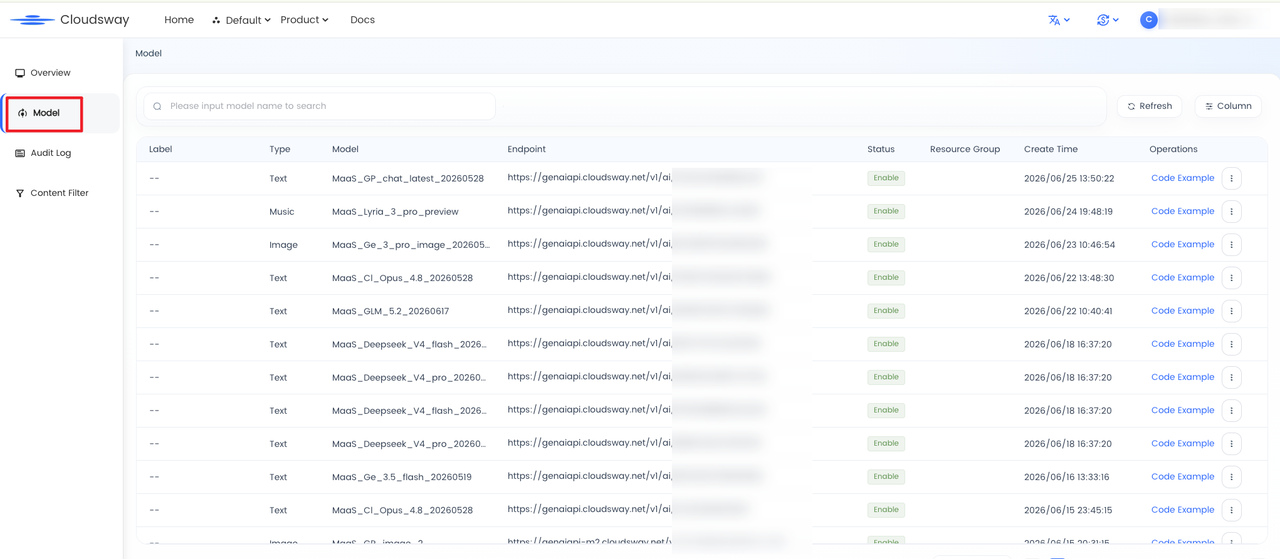Screen dimensions: 1280x559
Task: Click the Content Filter funnel icon
Action: point(20,193)
